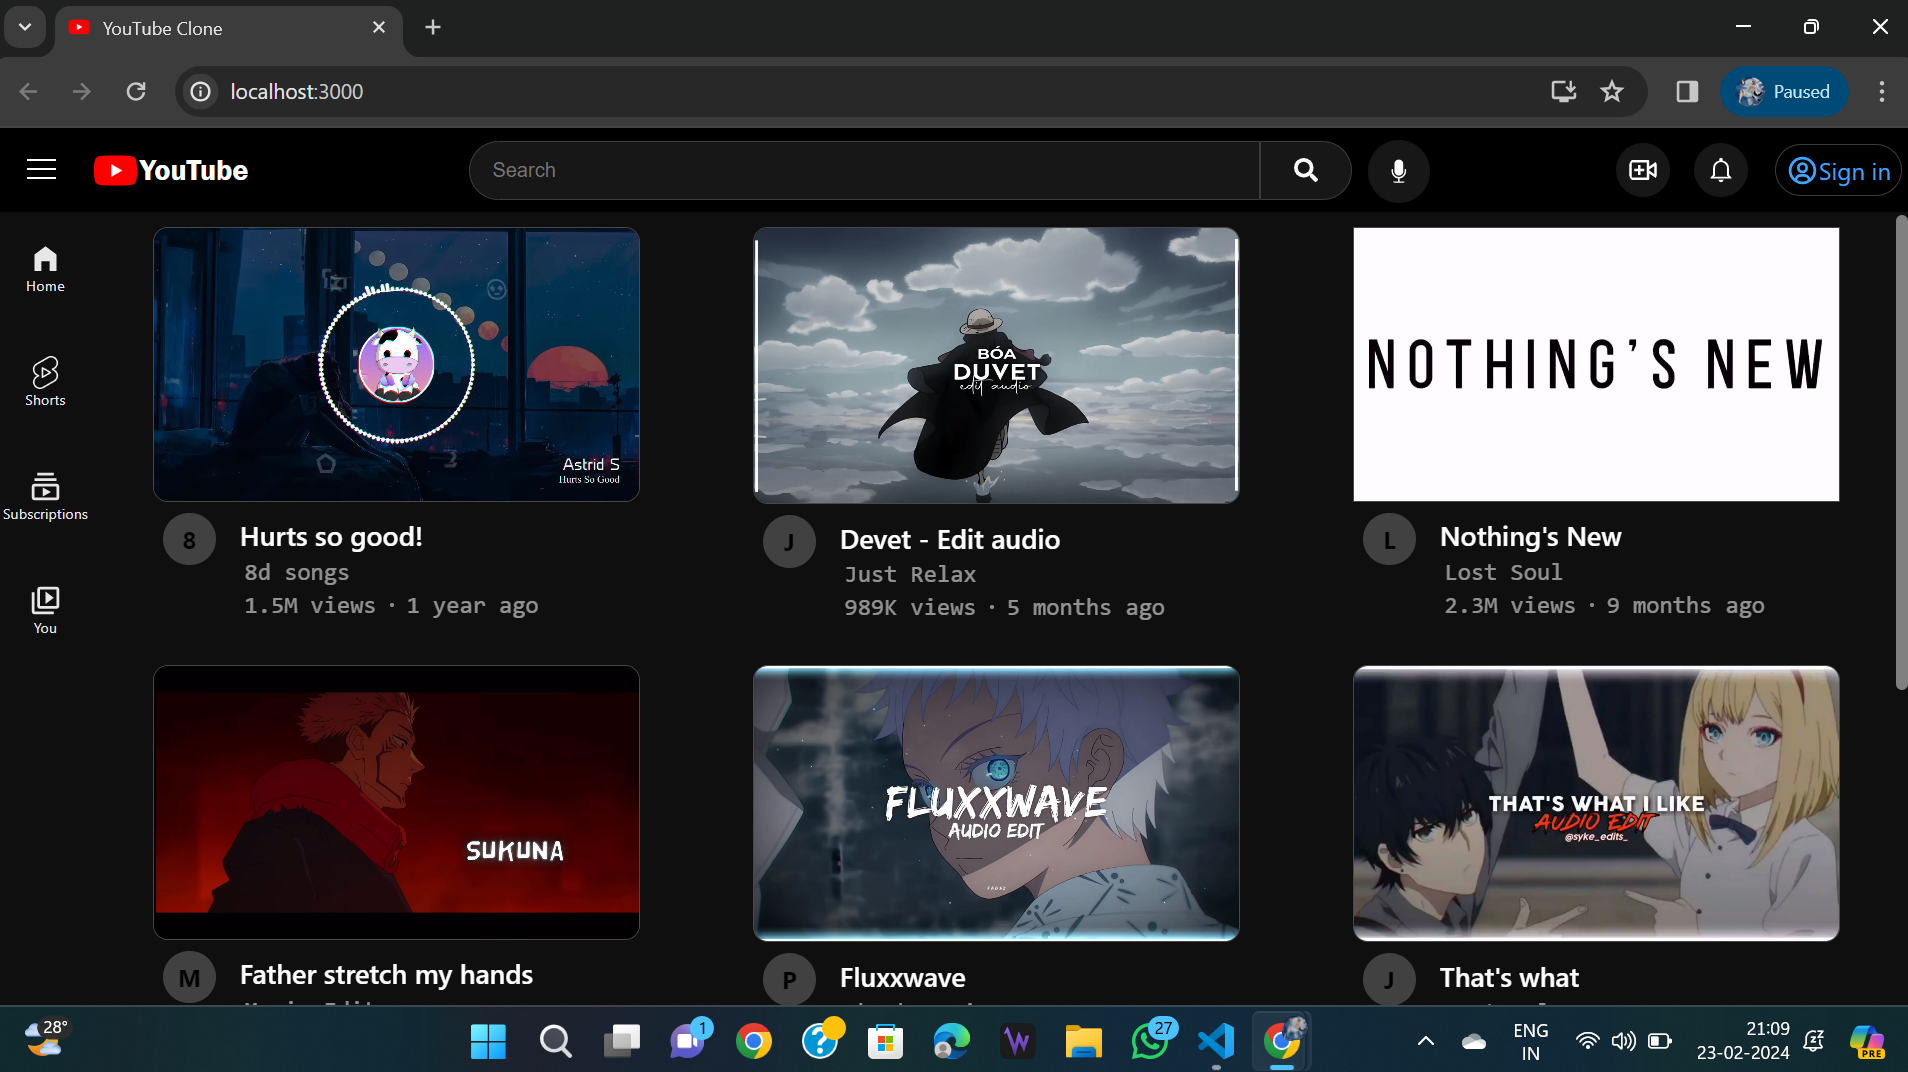Open the Nothing's New video thumbnail
Viewport: 1908px width, 1072px height.
pos(1596,364)
